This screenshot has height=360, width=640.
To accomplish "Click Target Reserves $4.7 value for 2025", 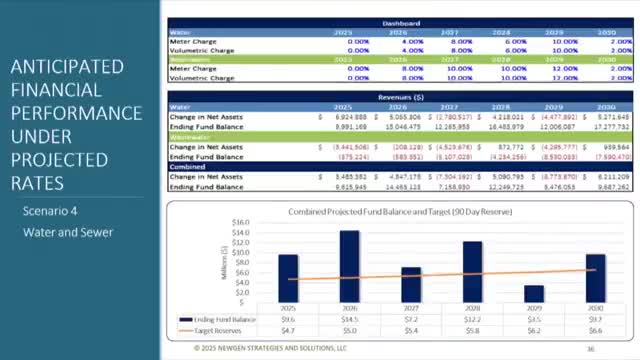I will (x=288, y=331).
